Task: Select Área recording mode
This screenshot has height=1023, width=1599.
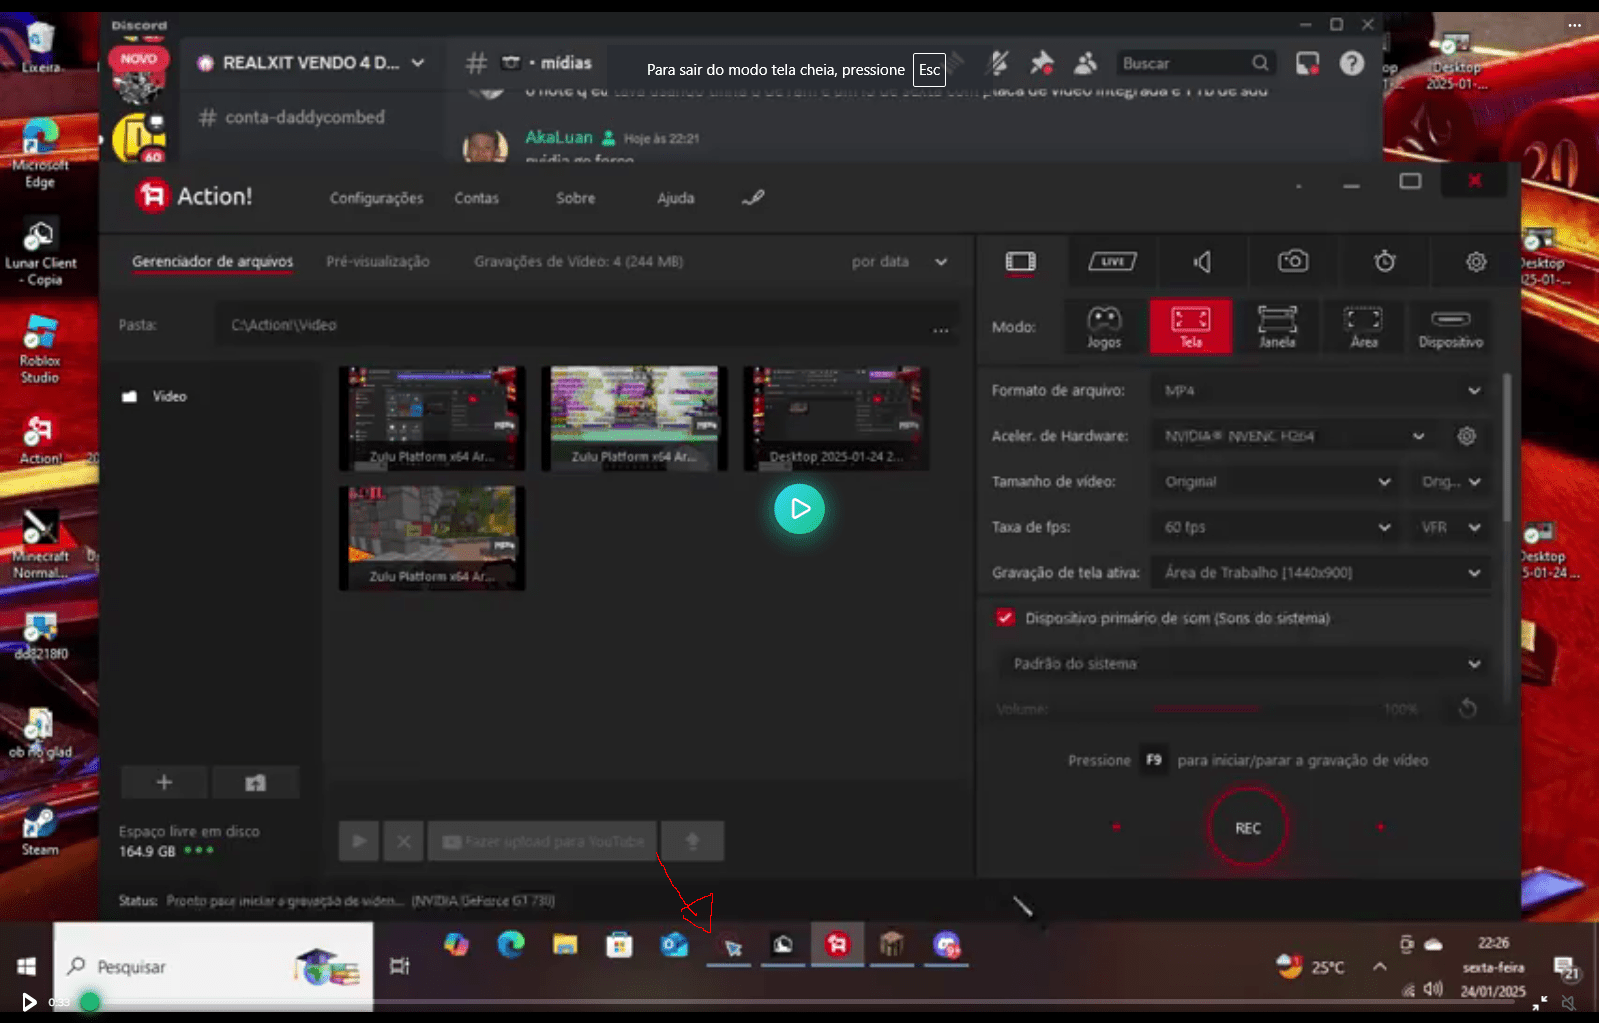Action: pyautogui.click(x=1363, y=326)
